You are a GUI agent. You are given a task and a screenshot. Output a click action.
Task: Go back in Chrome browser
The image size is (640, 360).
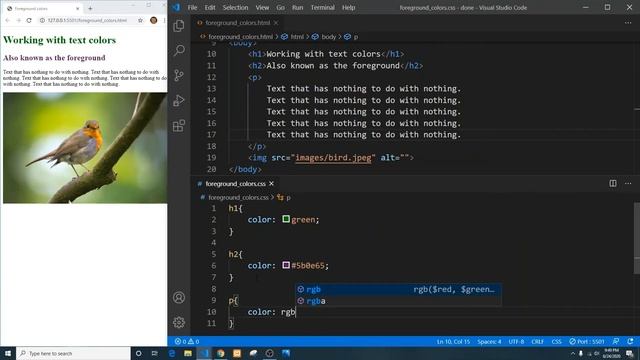[x=7, y=20]
